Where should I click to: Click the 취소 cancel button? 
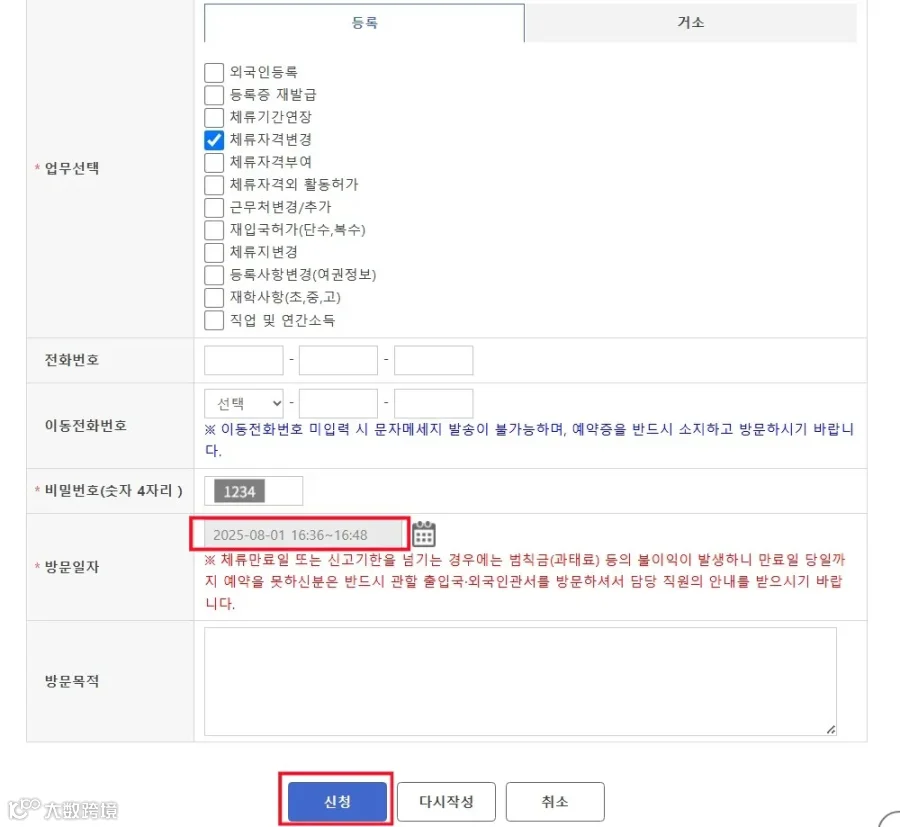[555, 801]
